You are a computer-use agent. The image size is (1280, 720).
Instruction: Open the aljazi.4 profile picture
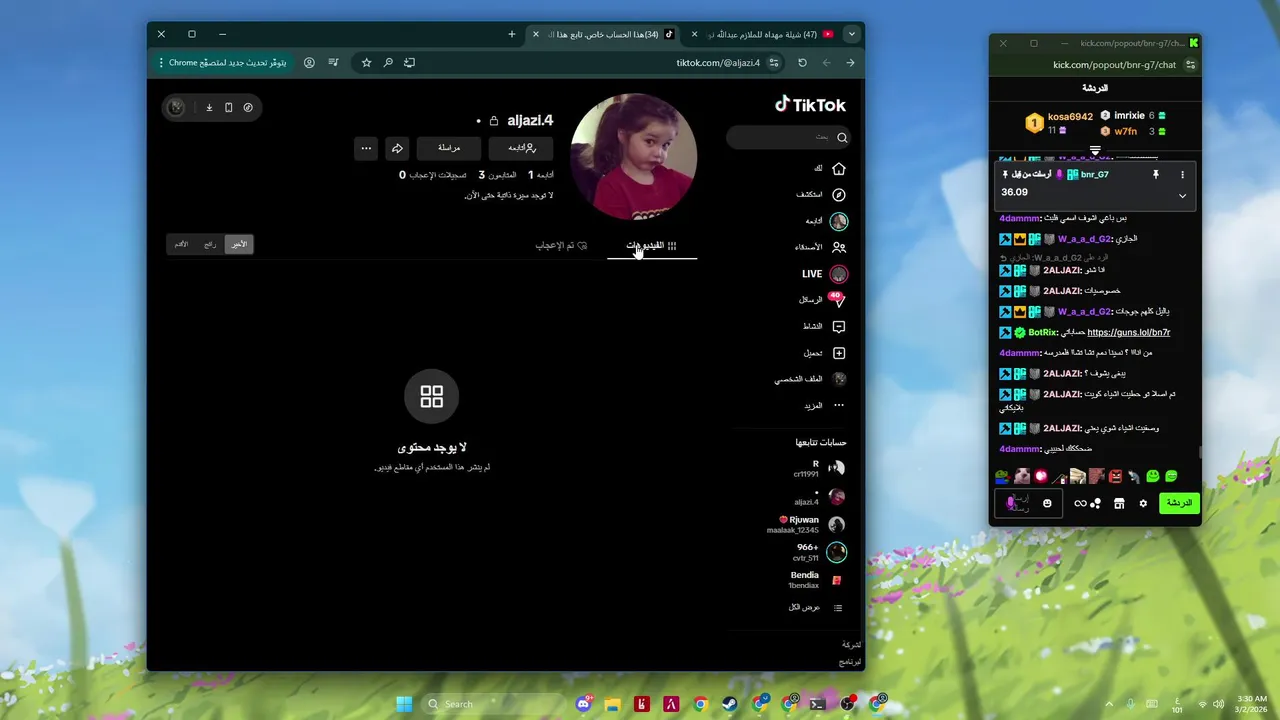(x=633, y=157)
